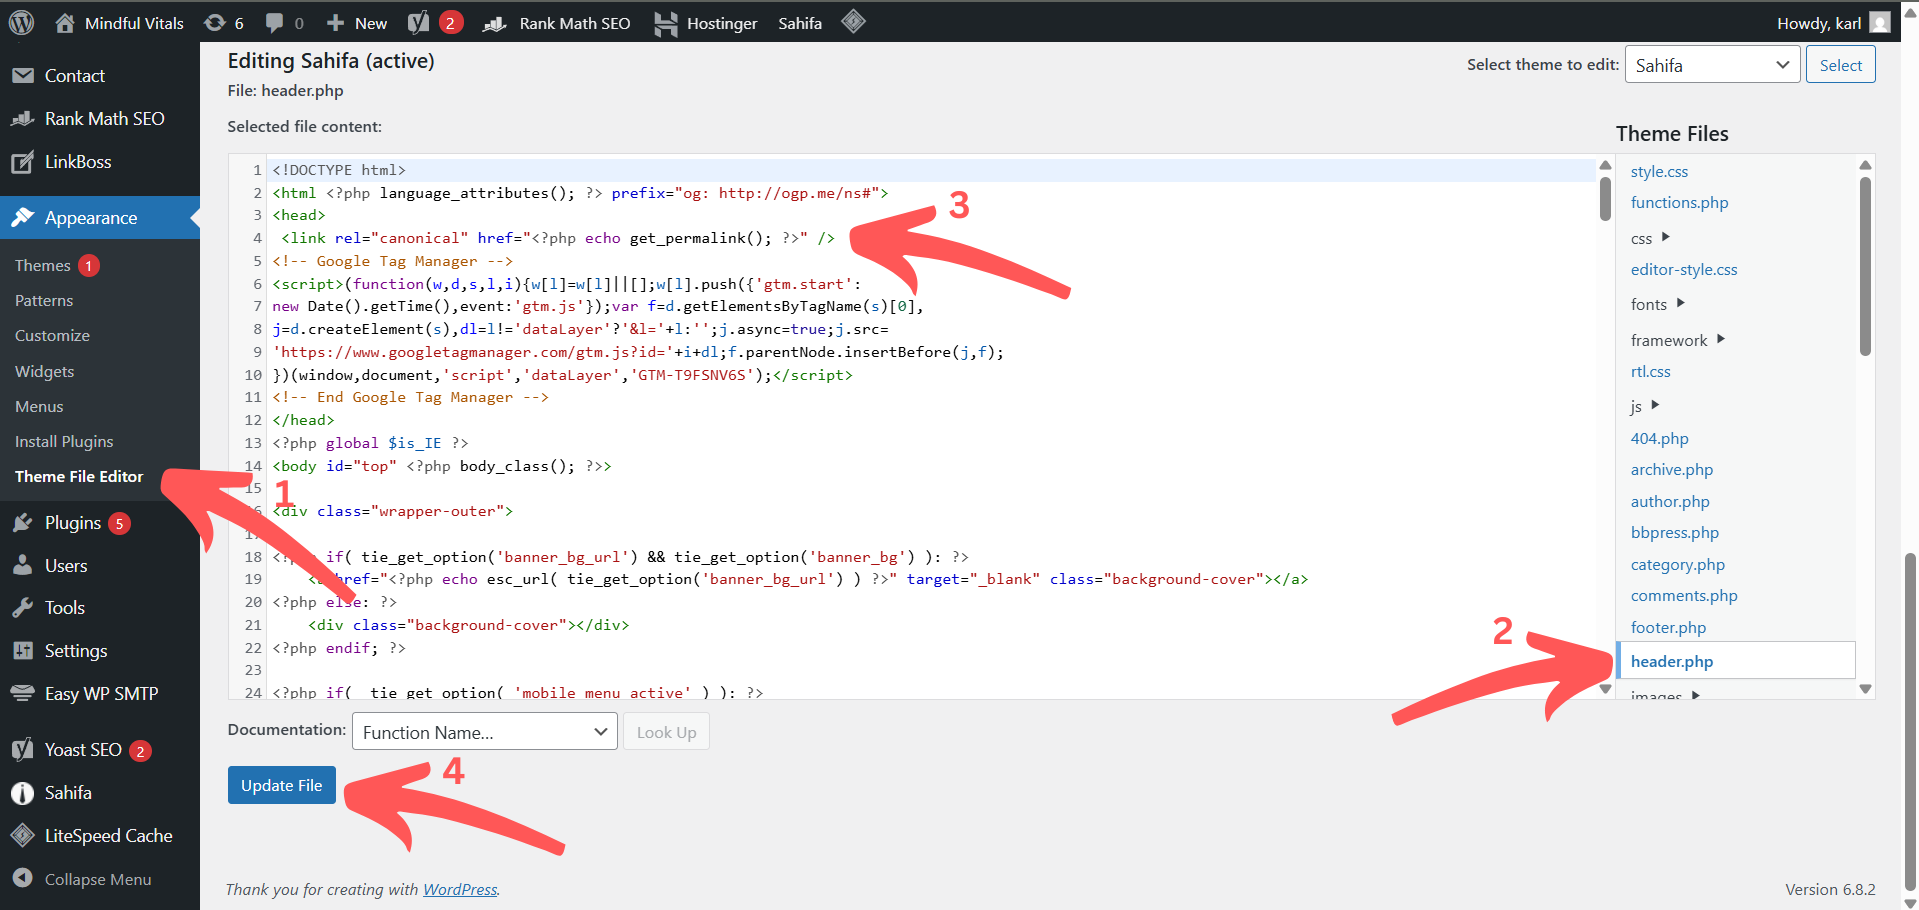Click the Settings sliders icon
This screenshot has height=910, width=1919.
pyautogui.click(x=23, y=651)
